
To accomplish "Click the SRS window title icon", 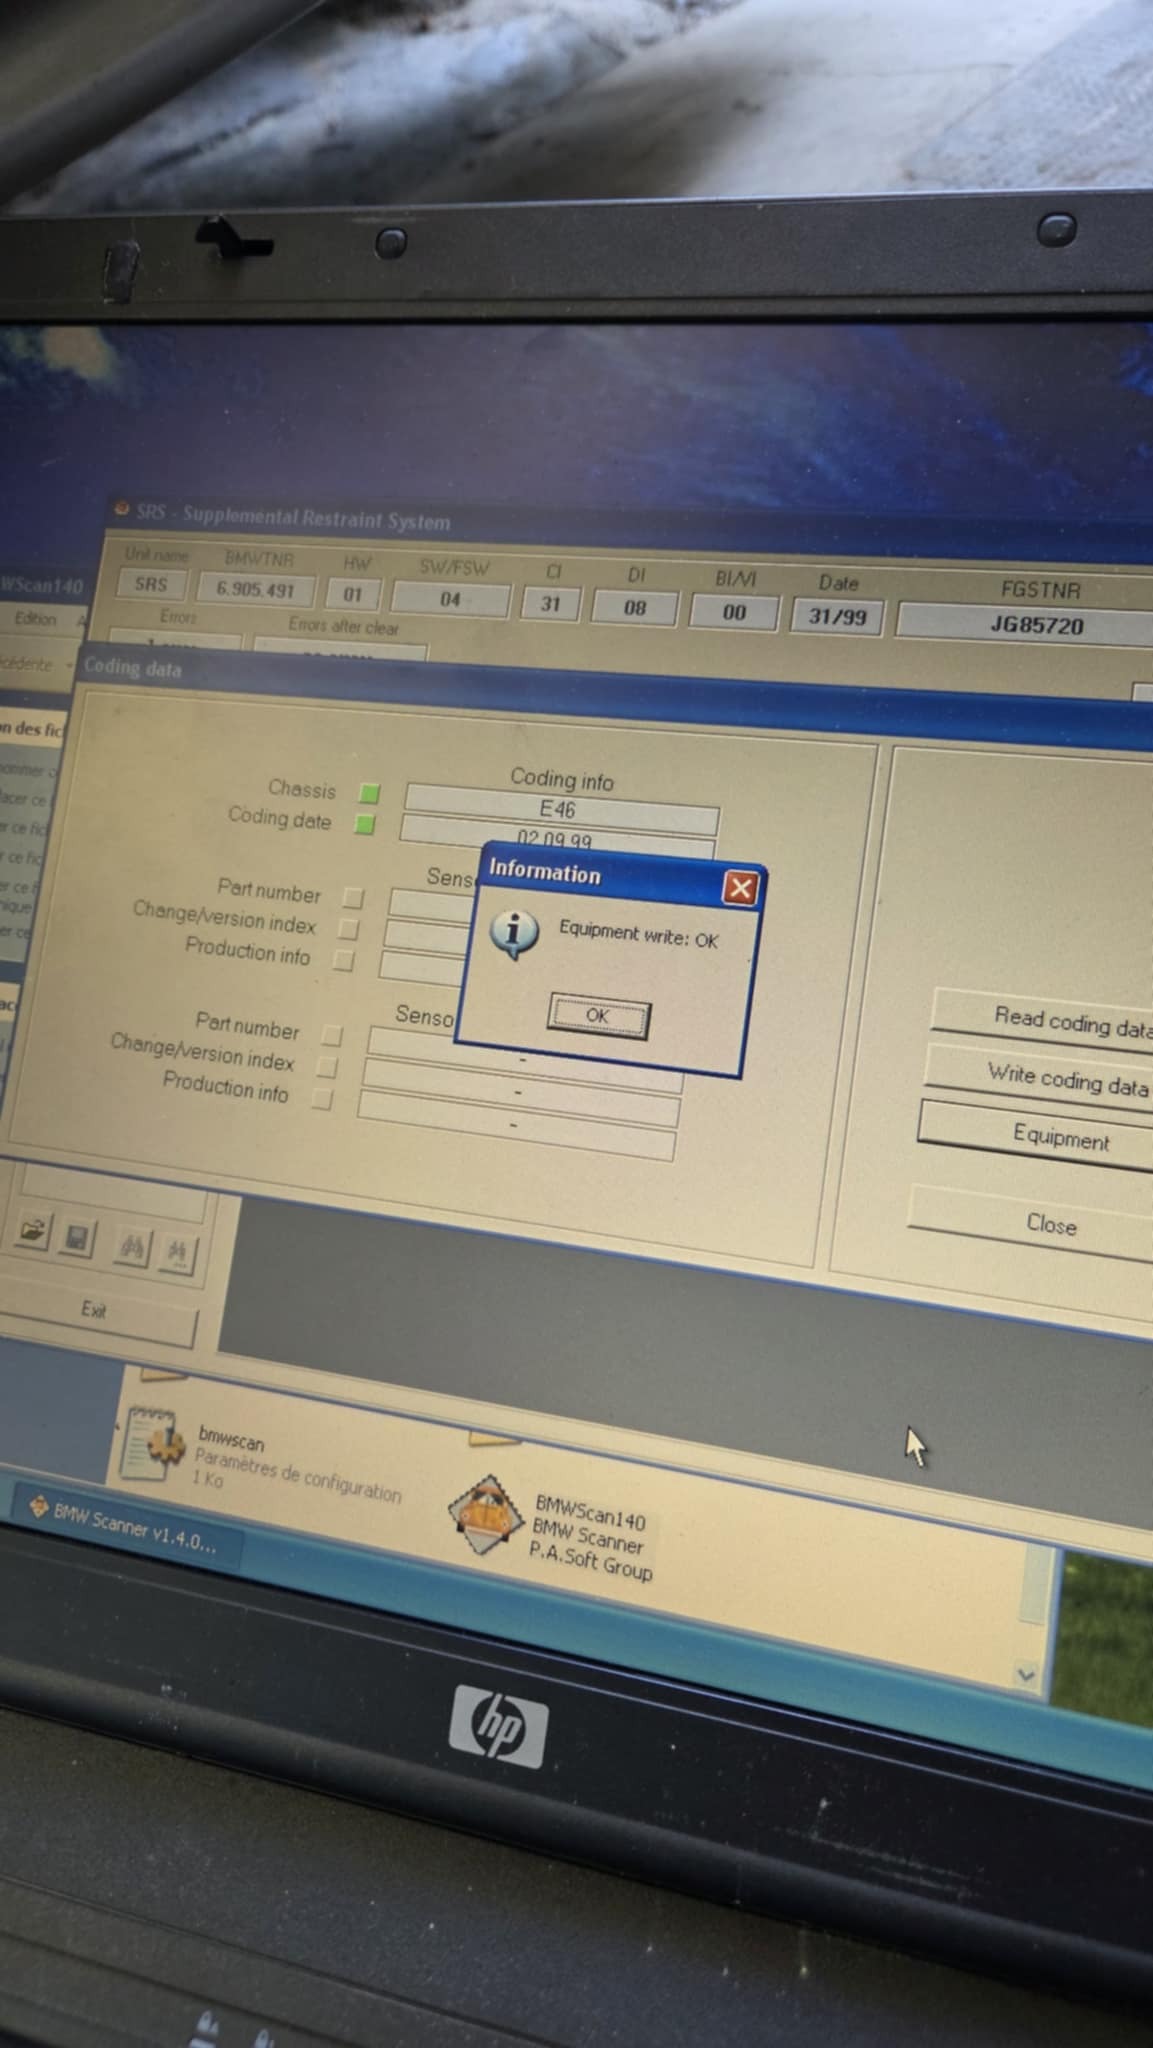I will click(x=122, y=509).
